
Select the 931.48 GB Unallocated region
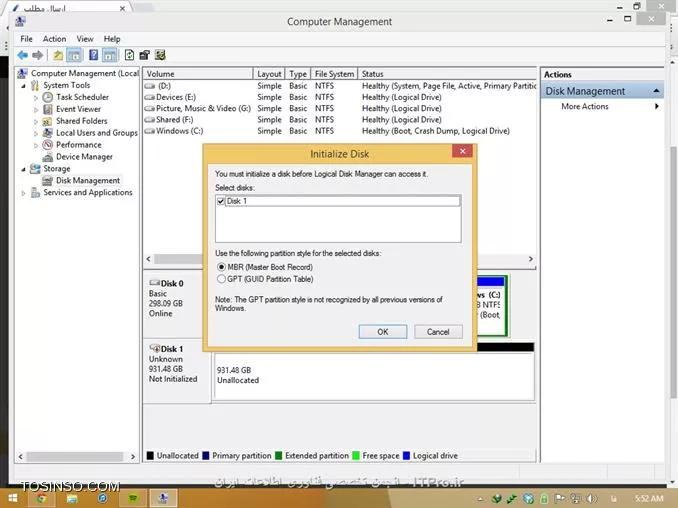374,376
